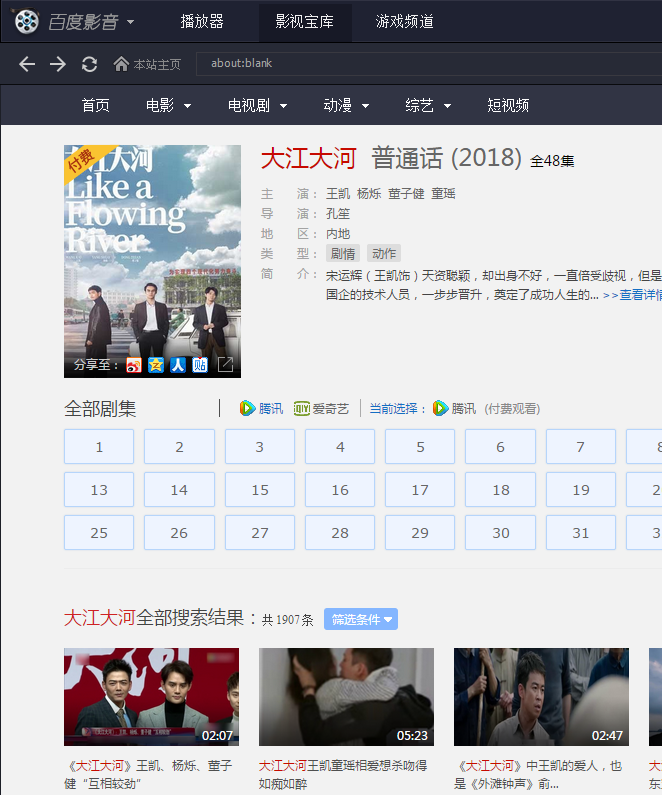Expand the 筛选条件 filter dropdown

click(361, 619)
